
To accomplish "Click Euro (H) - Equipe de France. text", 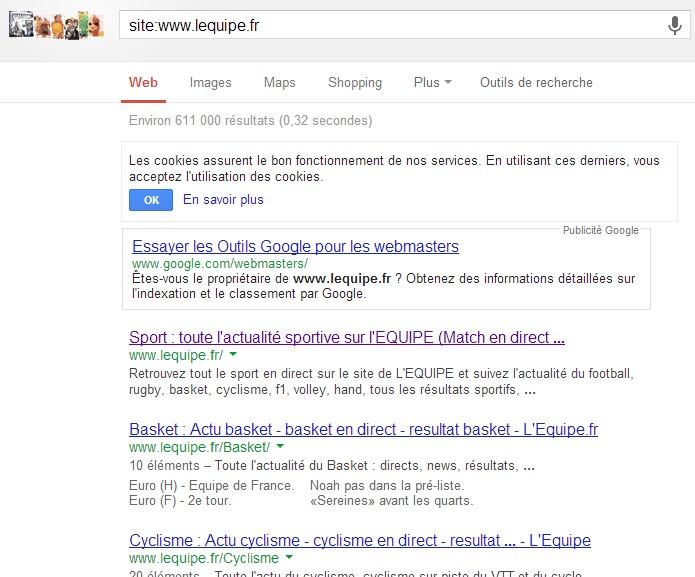I will click(212, 486).
